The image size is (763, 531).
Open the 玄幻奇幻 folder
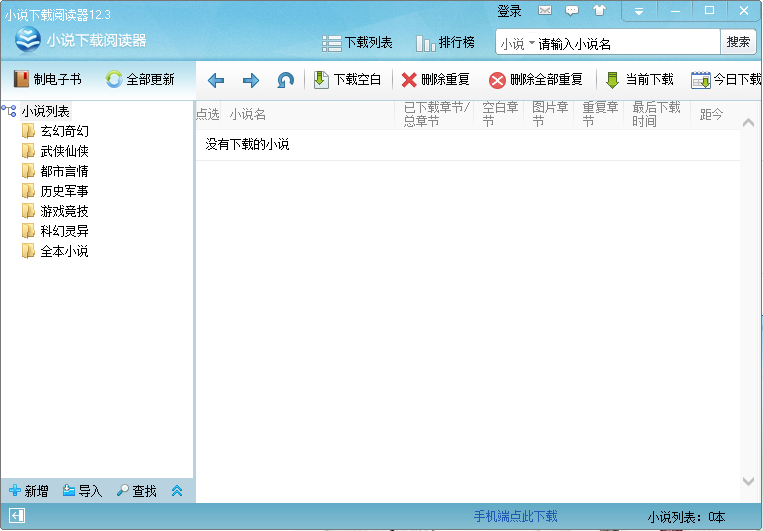coord(55,131)
